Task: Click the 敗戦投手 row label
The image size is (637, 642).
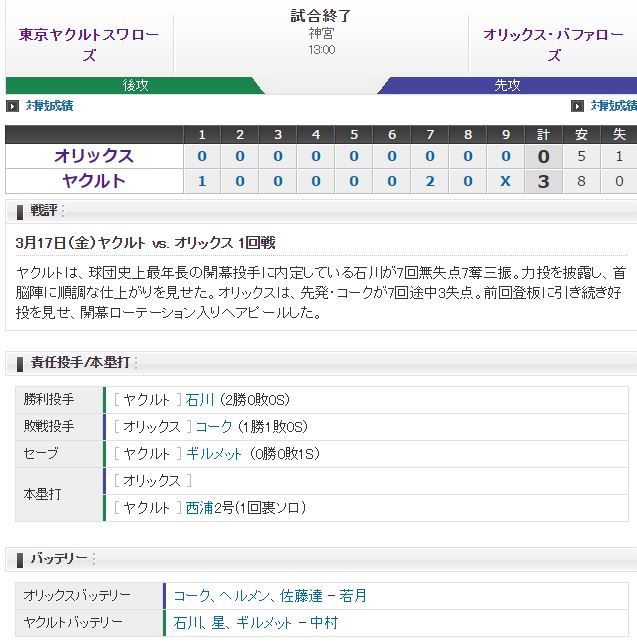Action: [49, 426]
